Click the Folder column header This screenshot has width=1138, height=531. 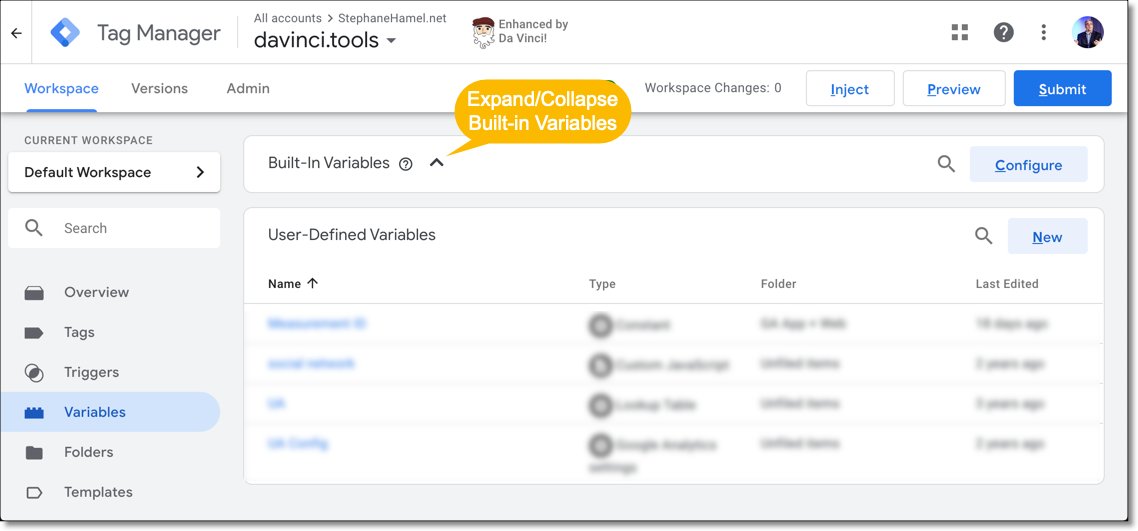[x=778, y=284]
